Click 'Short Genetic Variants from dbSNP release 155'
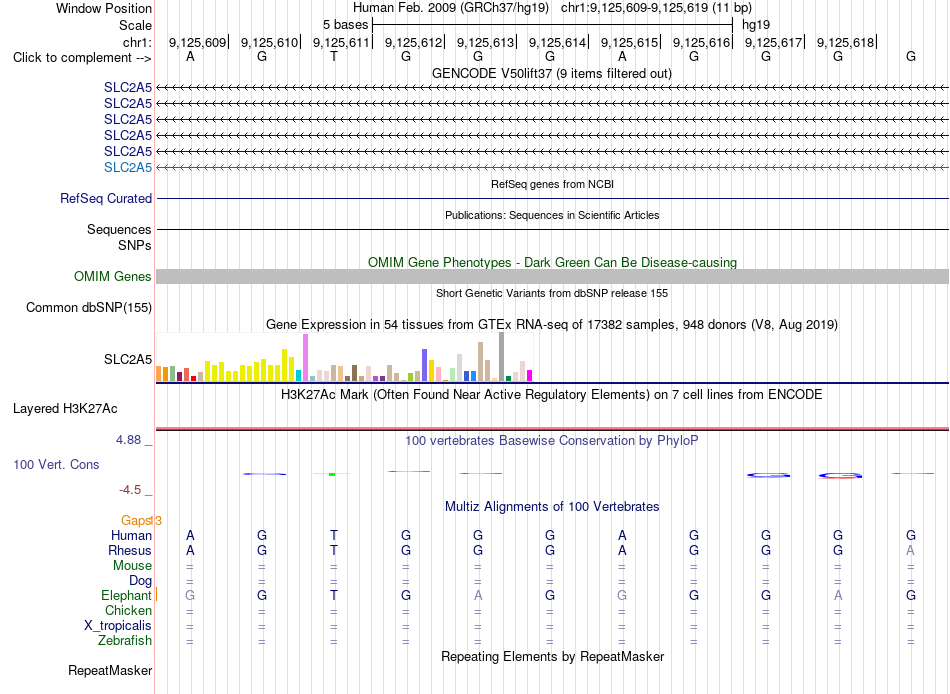950x694 pixels. (x=552, y=293)
